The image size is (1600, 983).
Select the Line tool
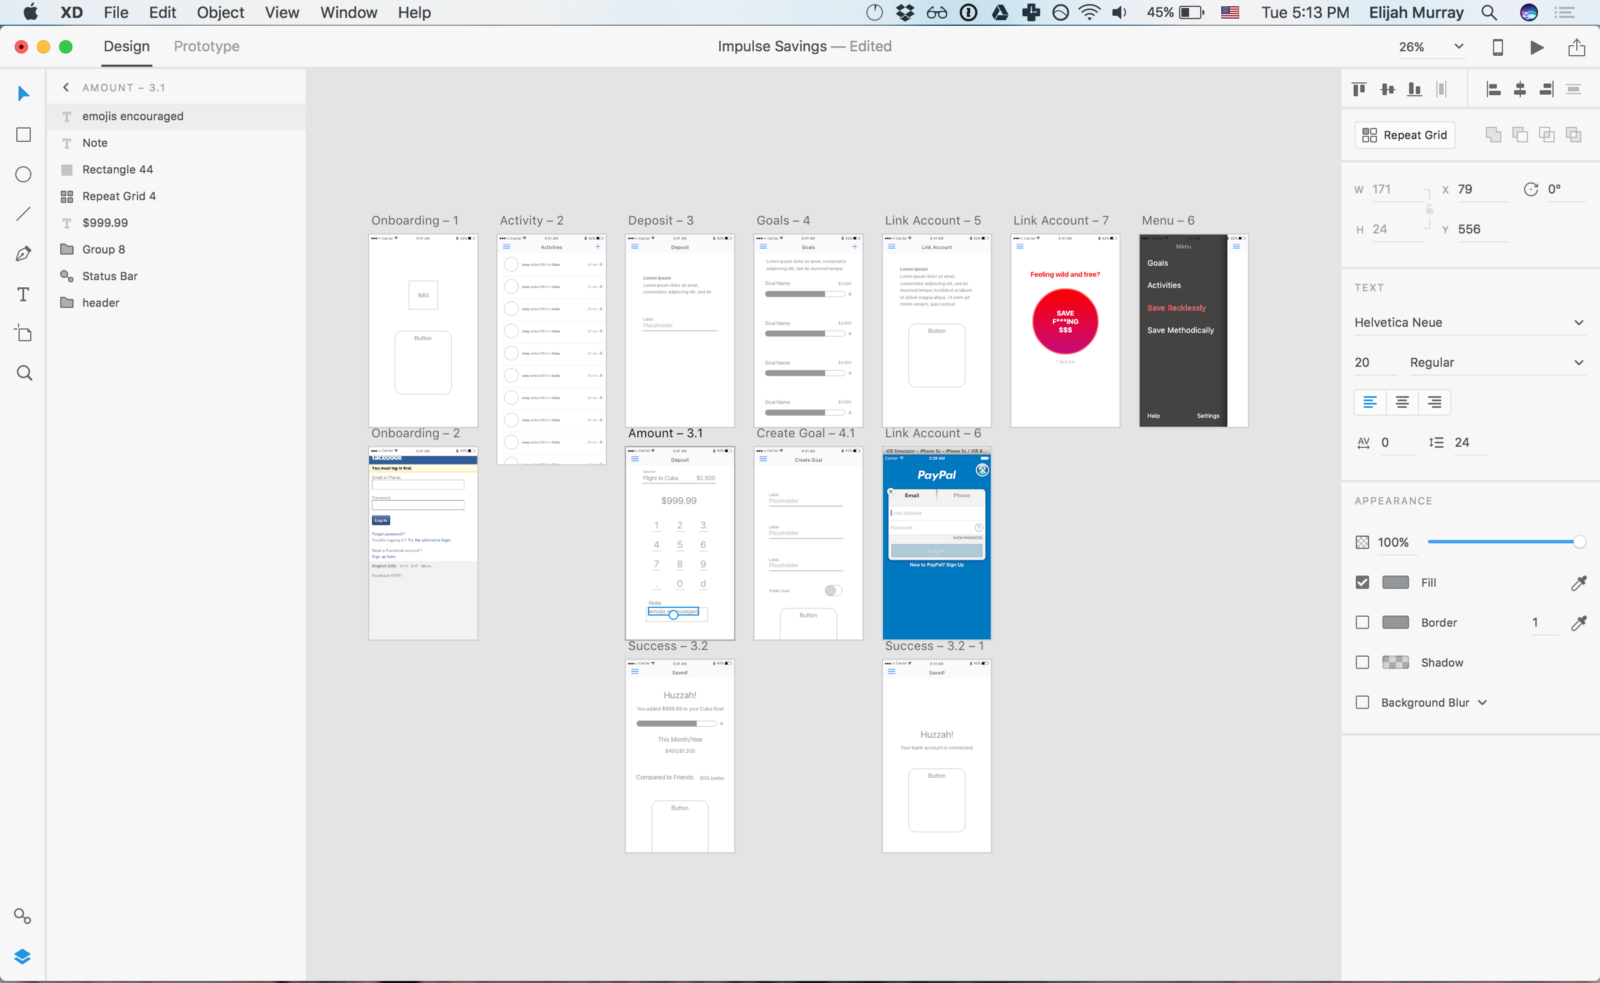coord(24,214)
